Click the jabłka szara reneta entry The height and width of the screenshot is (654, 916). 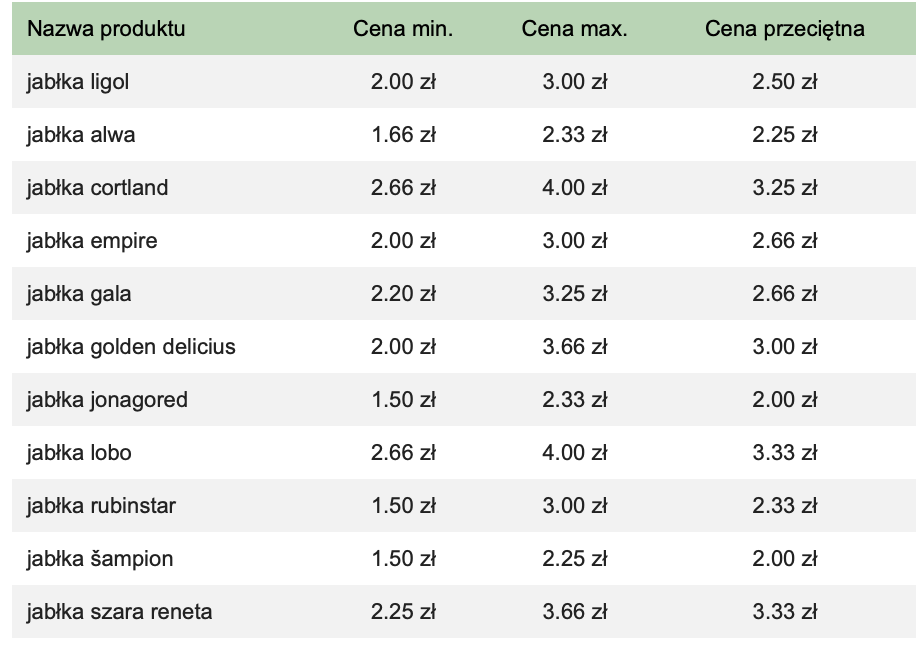coord(119,612)
